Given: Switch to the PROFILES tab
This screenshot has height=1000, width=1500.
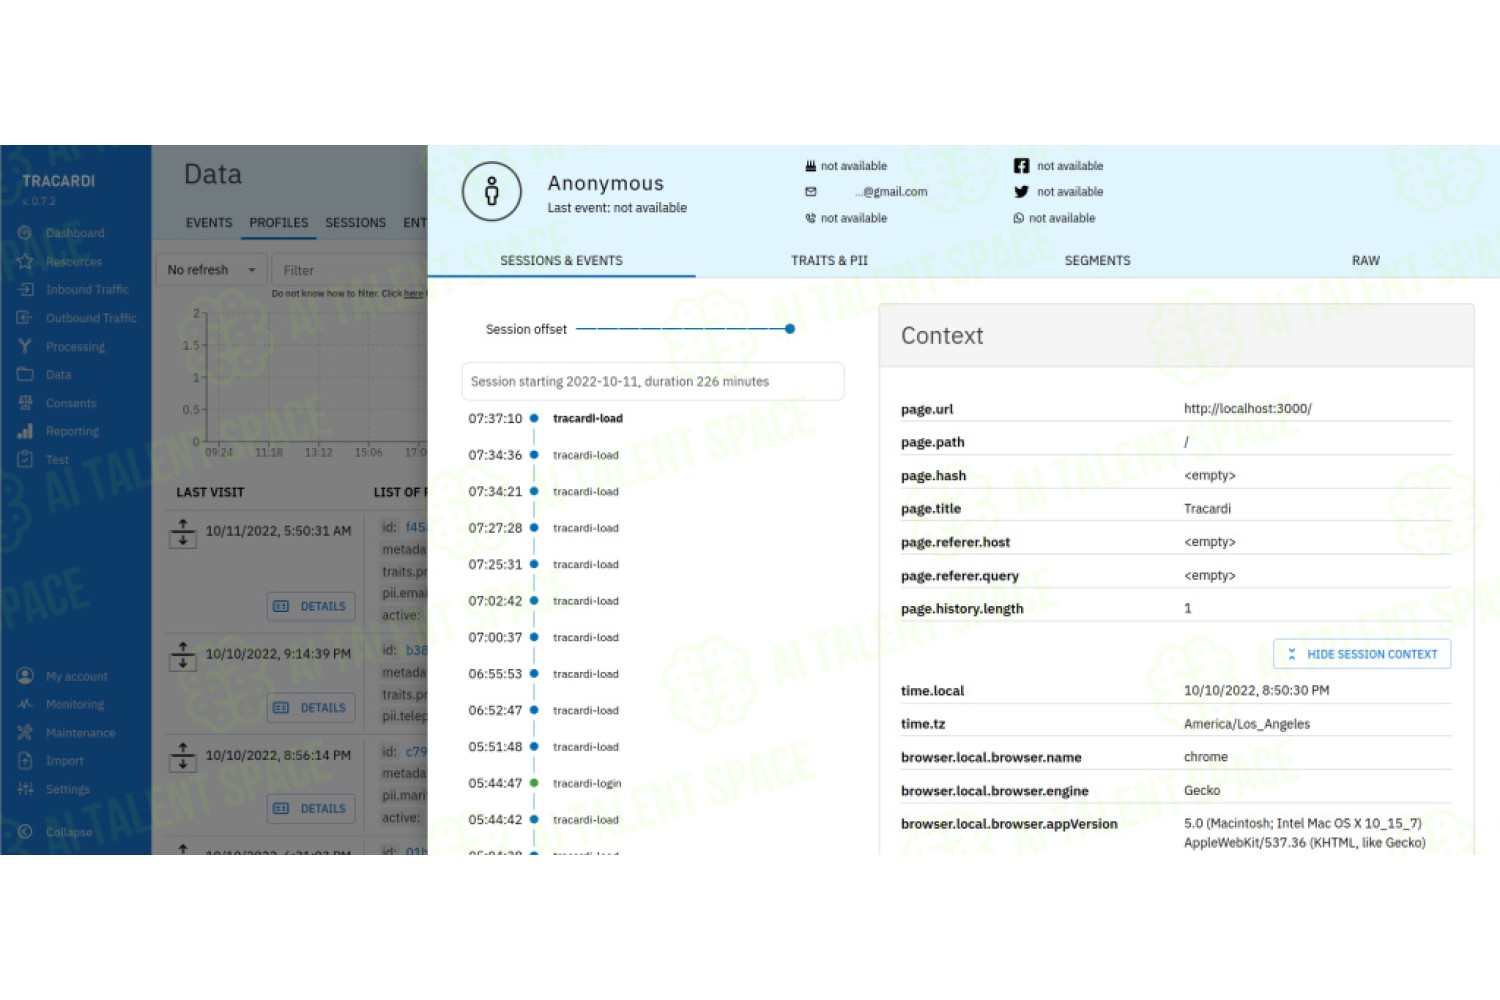Looking at the screenshot, I should tap(279, 223).
